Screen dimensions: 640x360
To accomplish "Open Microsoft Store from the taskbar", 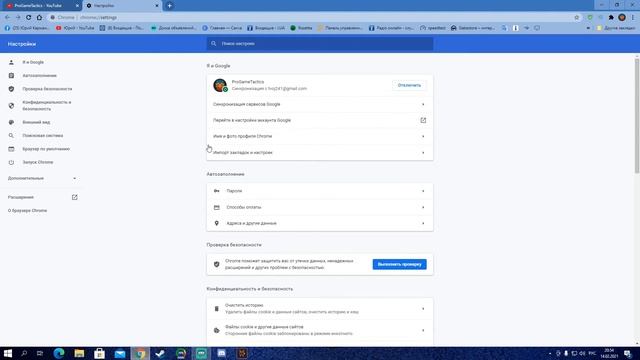I will coord(100,353).
